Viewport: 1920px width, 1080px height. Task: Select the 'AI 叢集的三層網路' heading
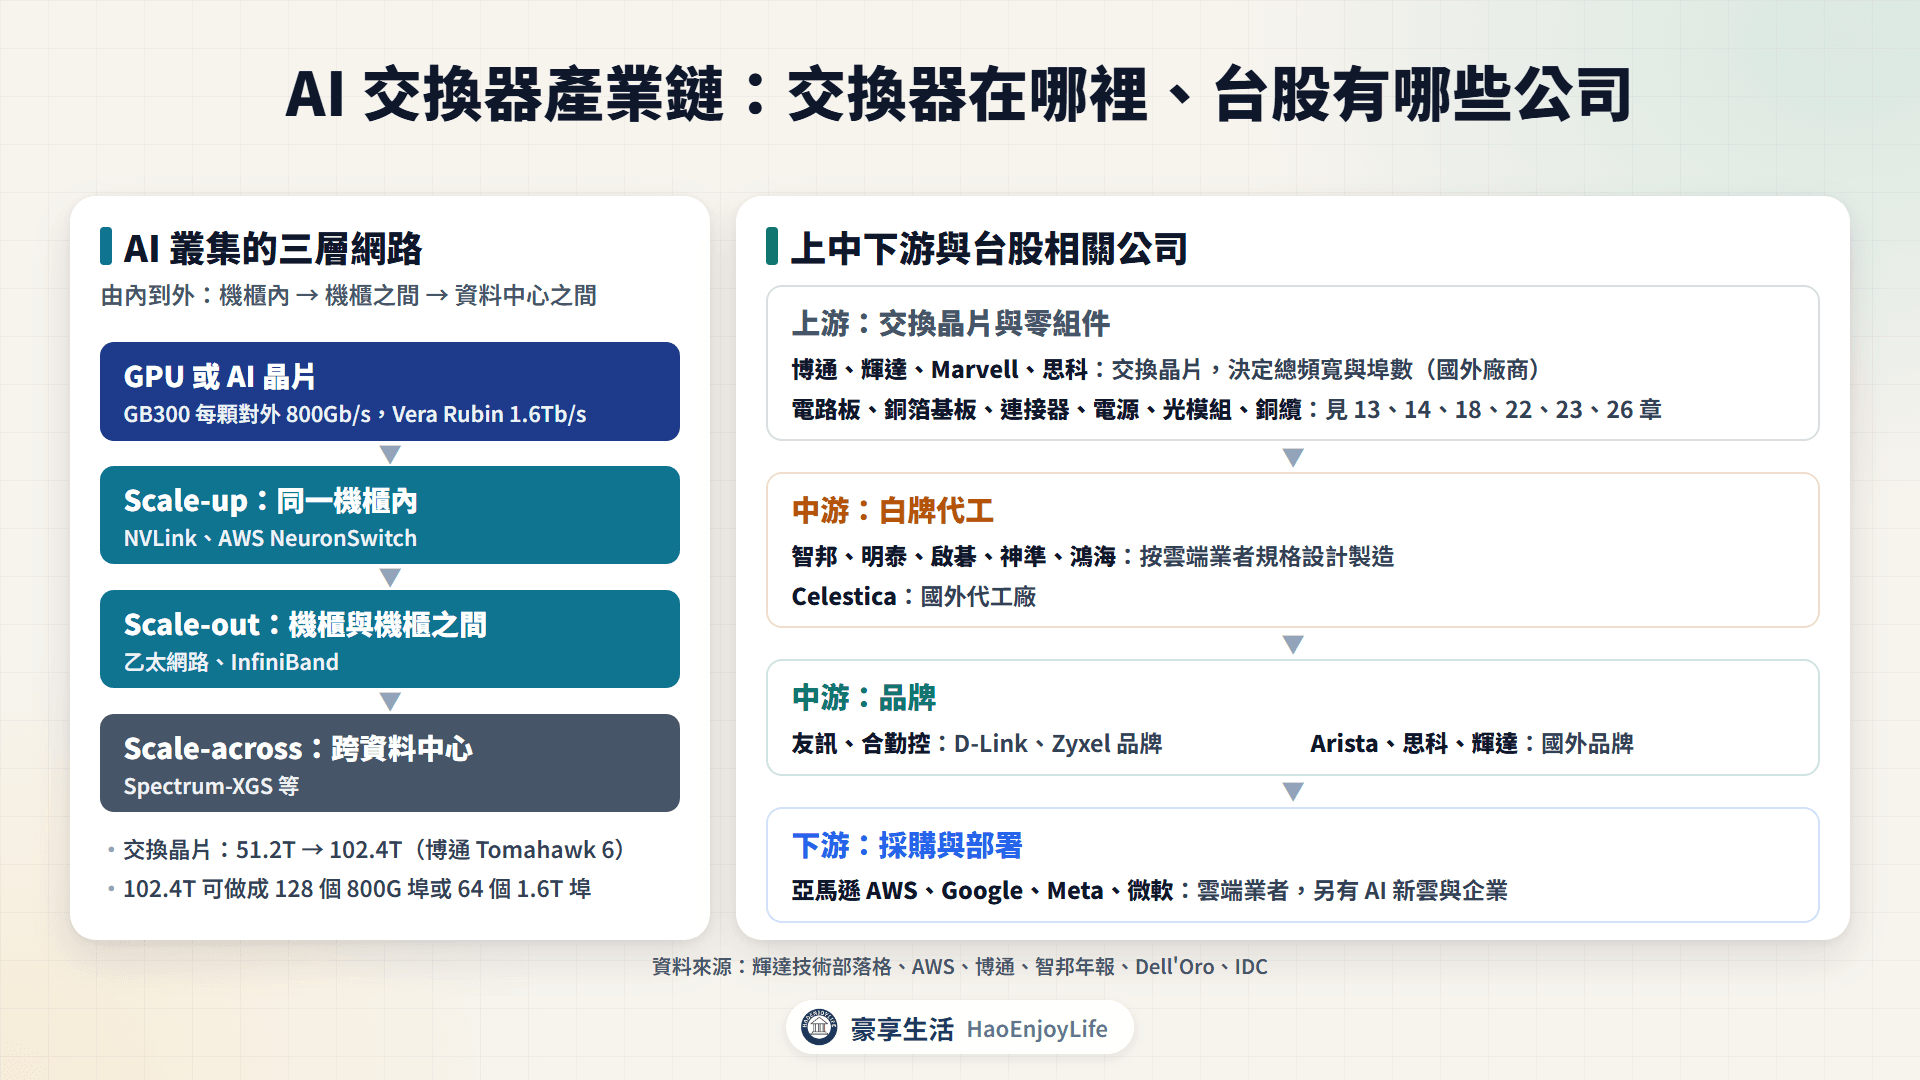273,248
